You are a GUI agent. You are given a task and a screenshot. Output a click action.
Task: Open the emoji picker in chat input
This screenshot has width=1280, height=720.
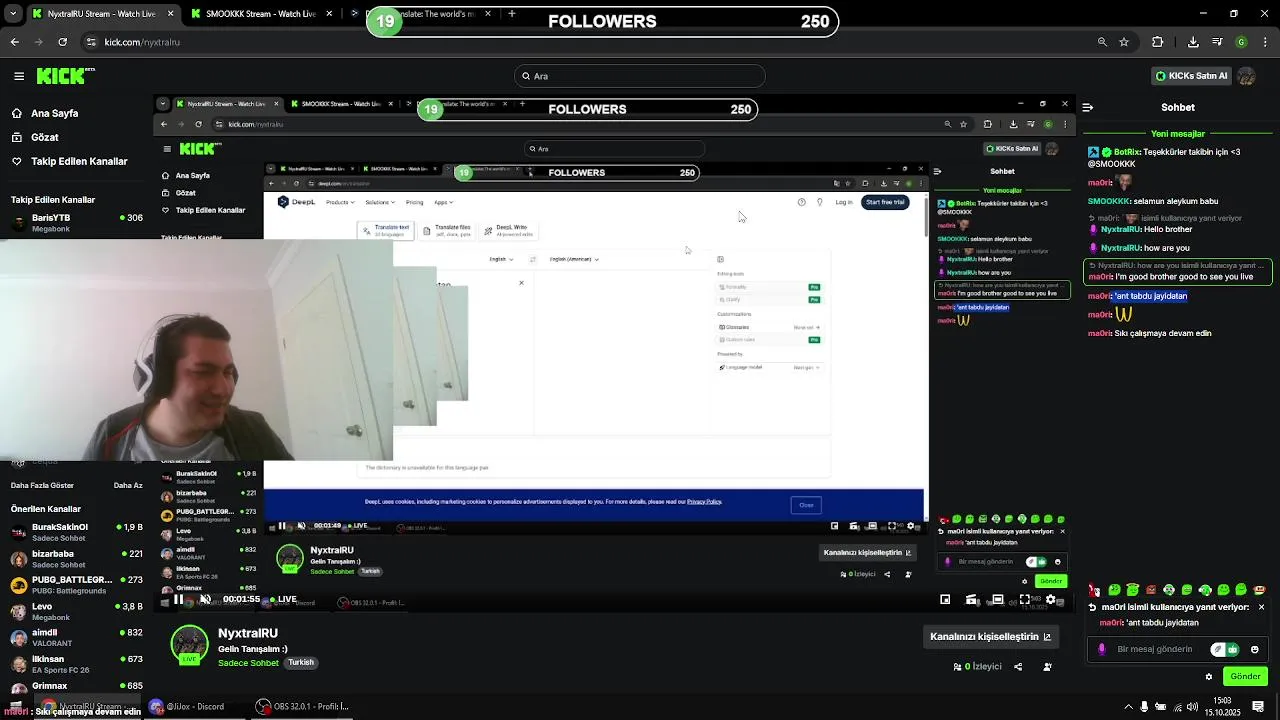(x=1255, y=649)
